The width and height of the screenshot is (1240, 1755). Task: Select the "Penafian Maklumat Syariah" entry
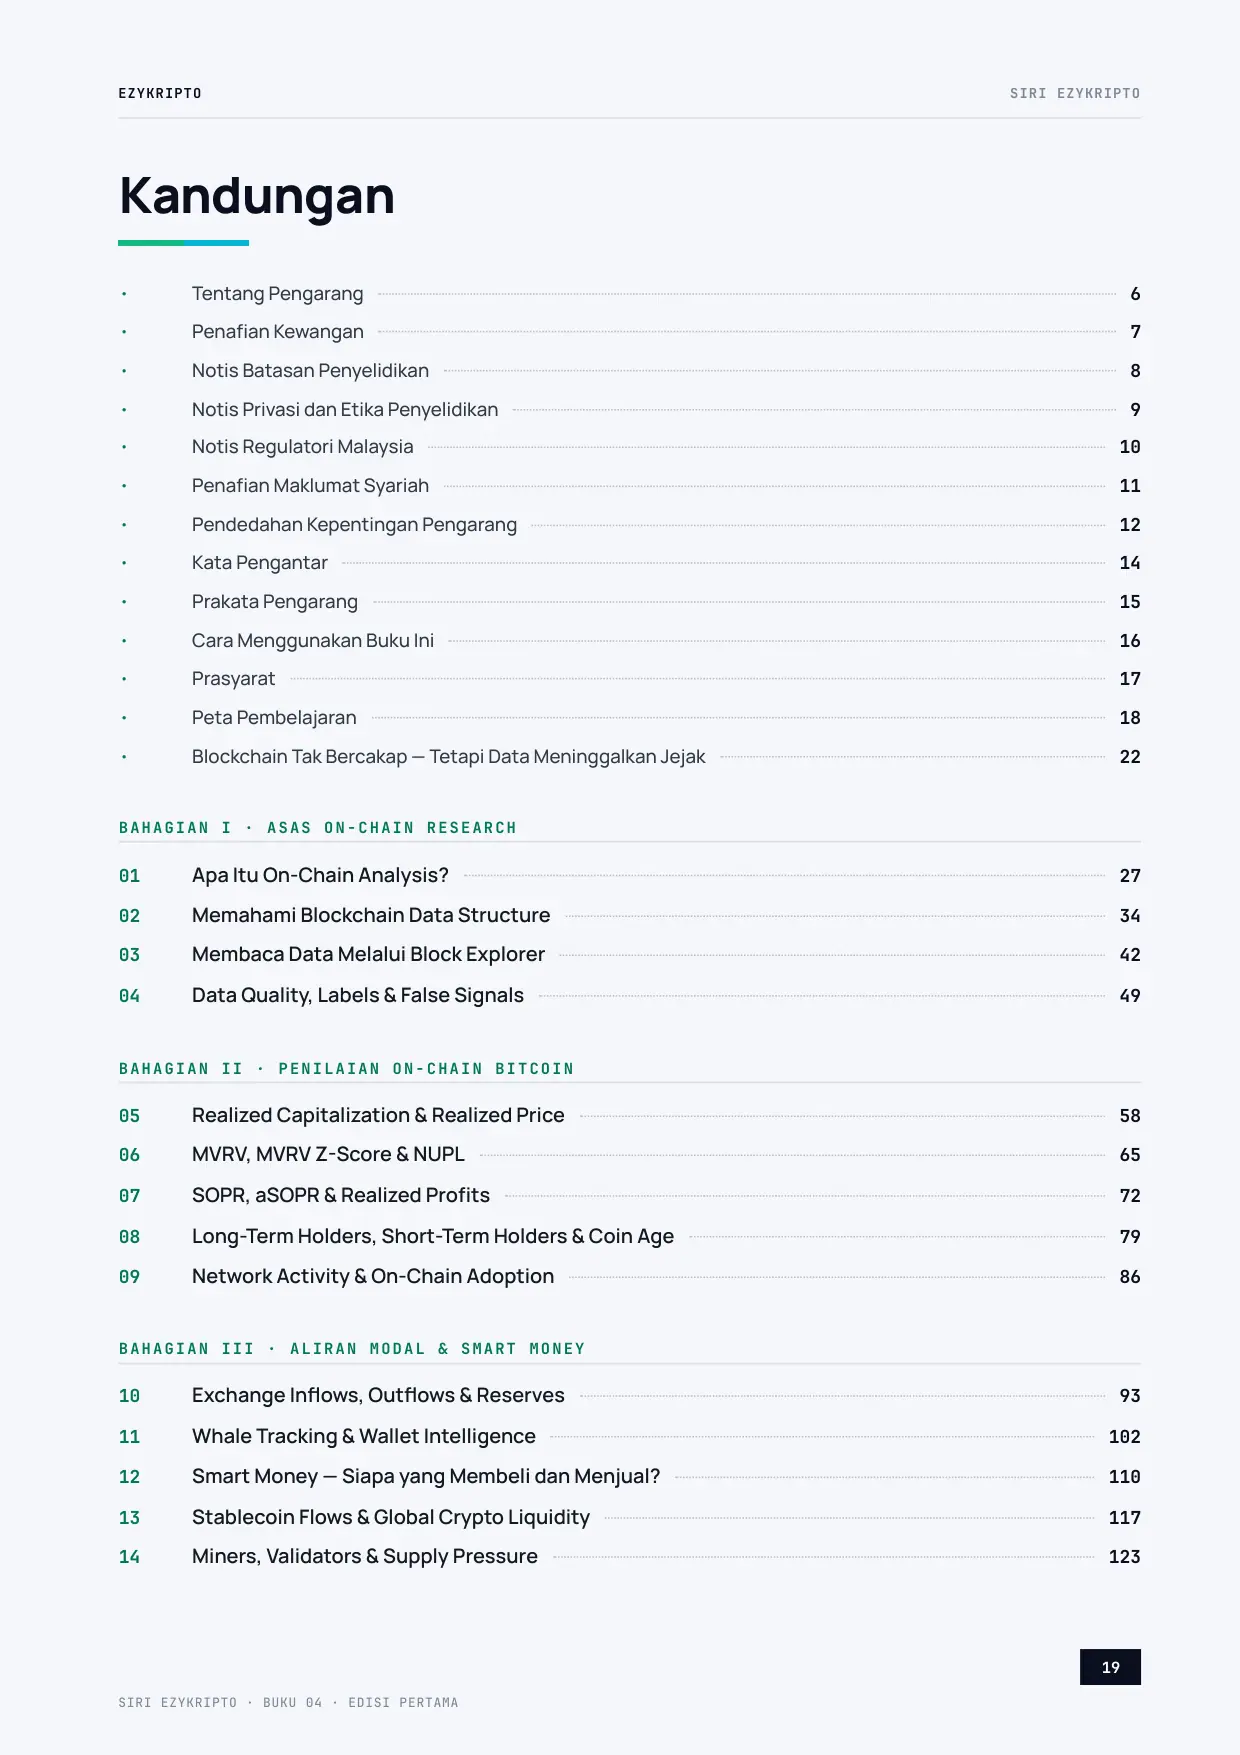310,486
